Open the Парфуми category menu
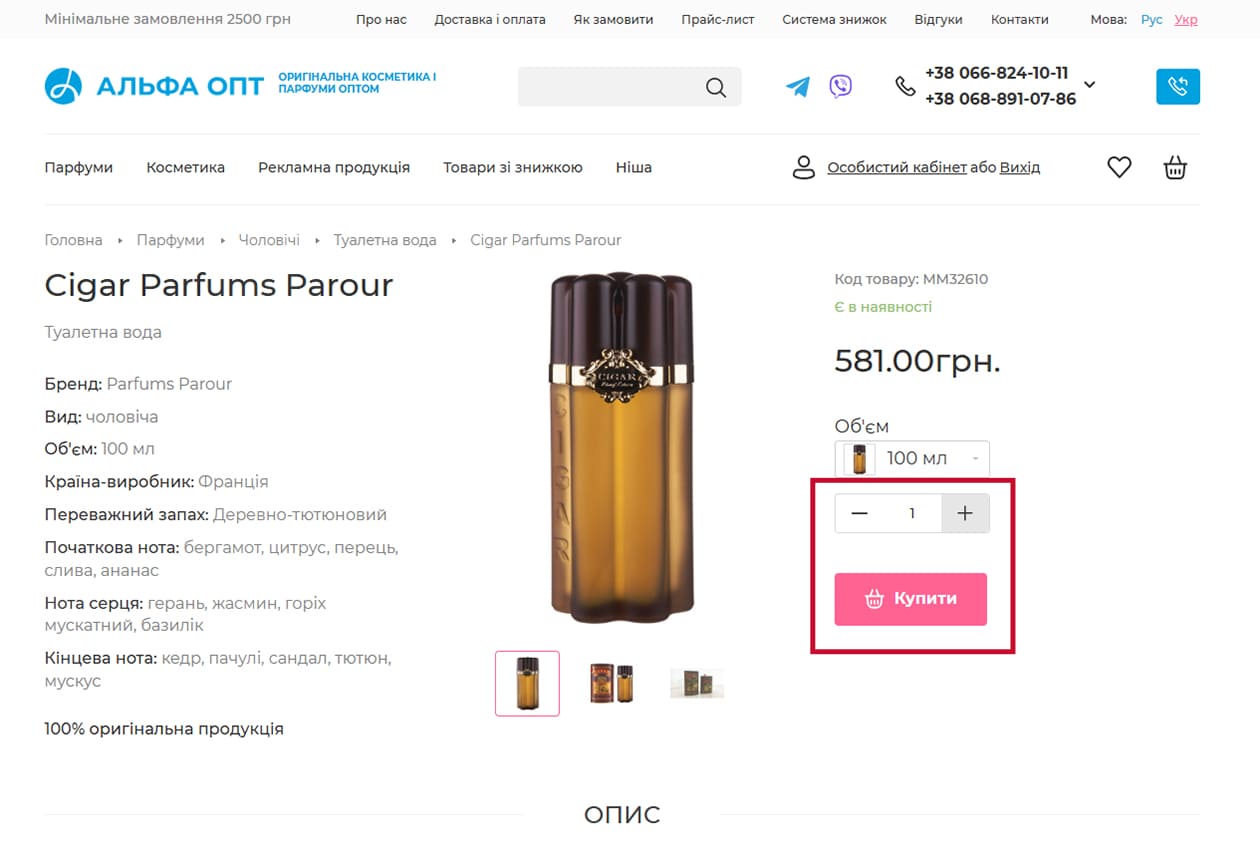This screenshot has width=1260, height=863. click(x=78, y=167)
